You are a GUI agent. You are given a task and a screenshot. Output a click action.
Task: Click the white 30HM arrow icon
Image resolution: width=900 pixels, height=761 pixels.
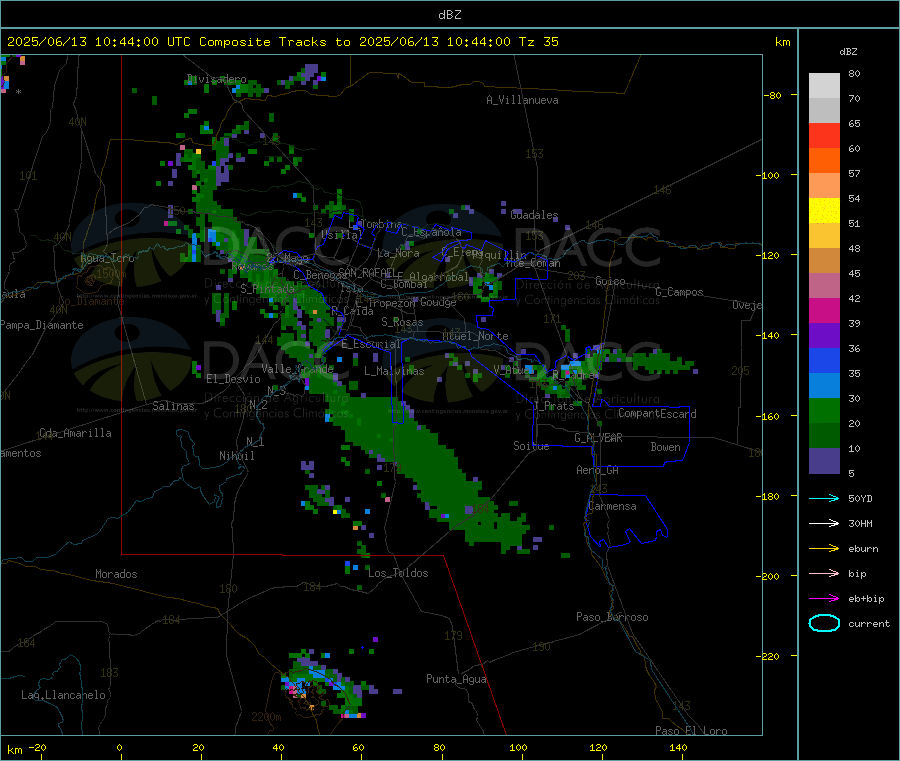click(824, 523)
